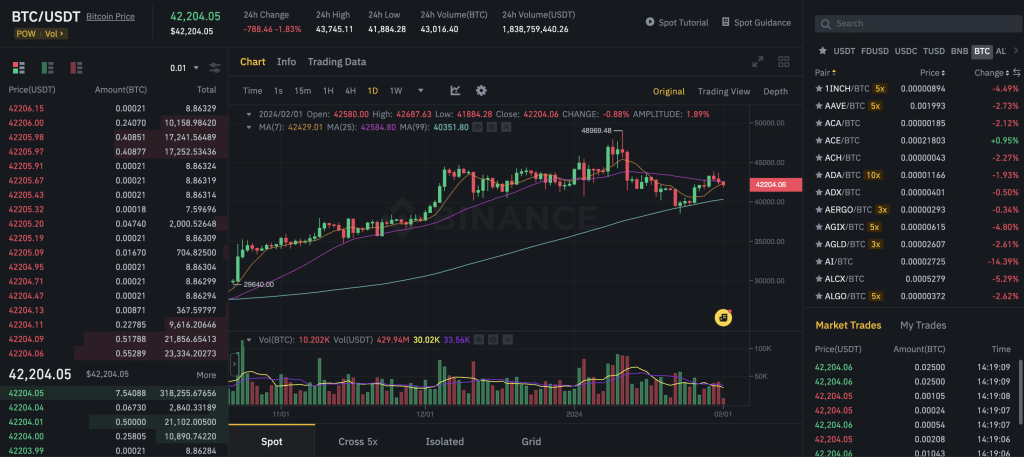Screen dimensions: 1024x457
Task: Open the Trading Data tab
Action: coord(337,62)
